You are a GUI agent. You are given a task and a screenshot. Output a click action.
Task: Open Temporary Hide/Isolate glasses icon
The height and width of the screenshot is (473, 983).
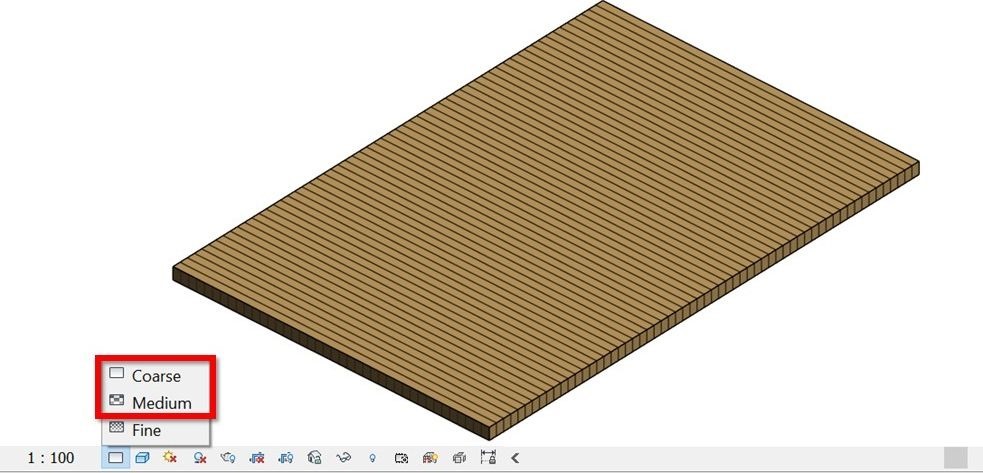[x=344, y=458]
